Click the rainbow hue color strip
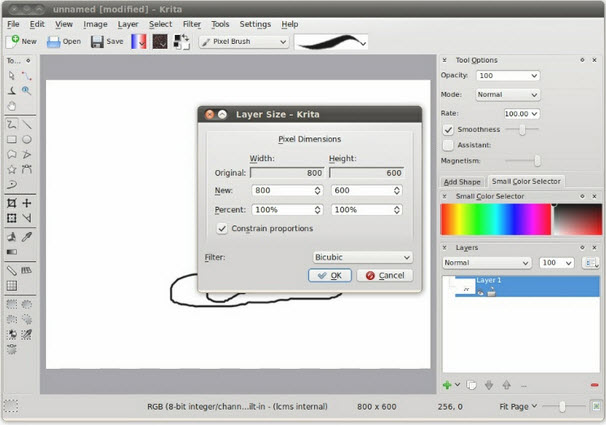The height and width of the screenshot is (427, 606). [496, 219]
